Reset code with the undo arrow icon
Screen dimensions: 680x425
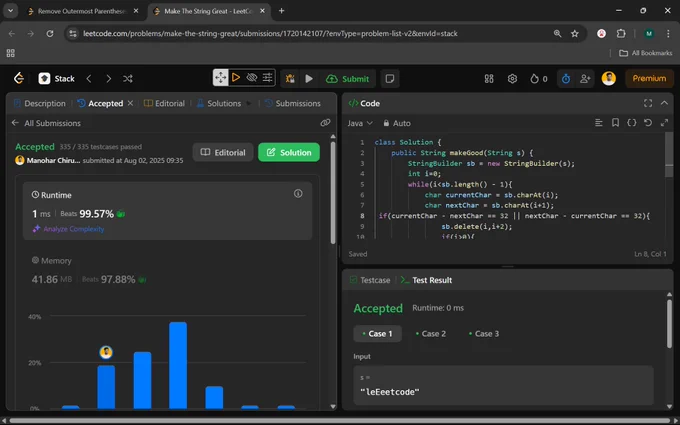648,123
